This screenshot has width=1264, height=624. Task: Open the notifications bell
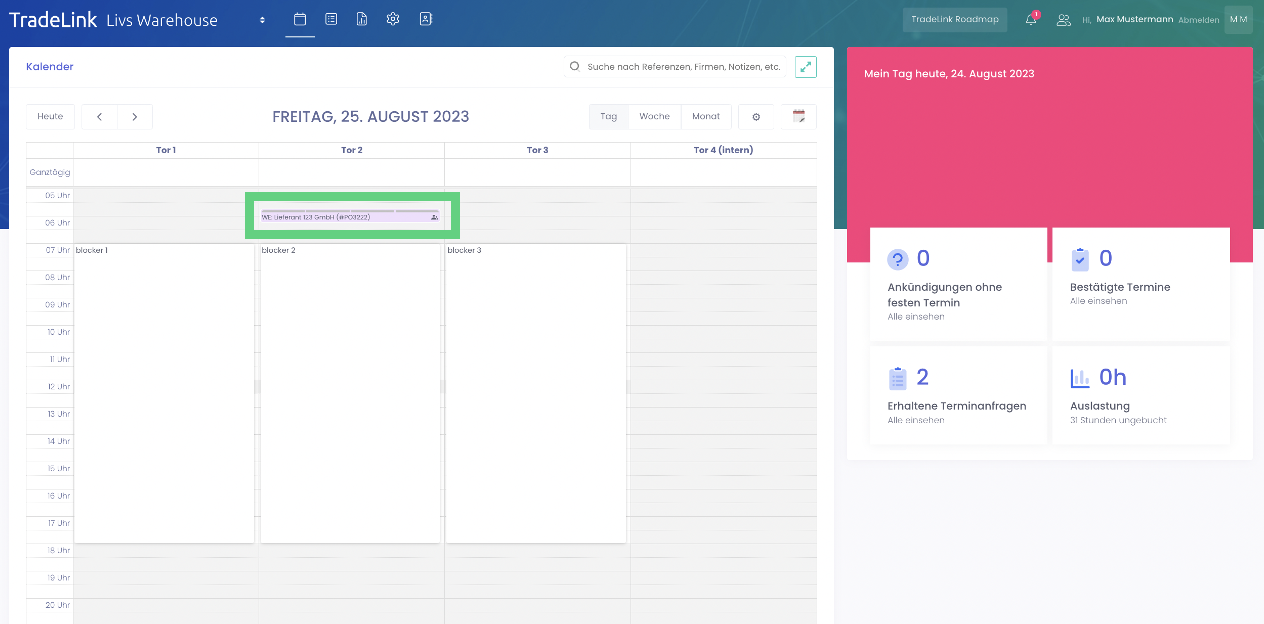point(1031,20)
